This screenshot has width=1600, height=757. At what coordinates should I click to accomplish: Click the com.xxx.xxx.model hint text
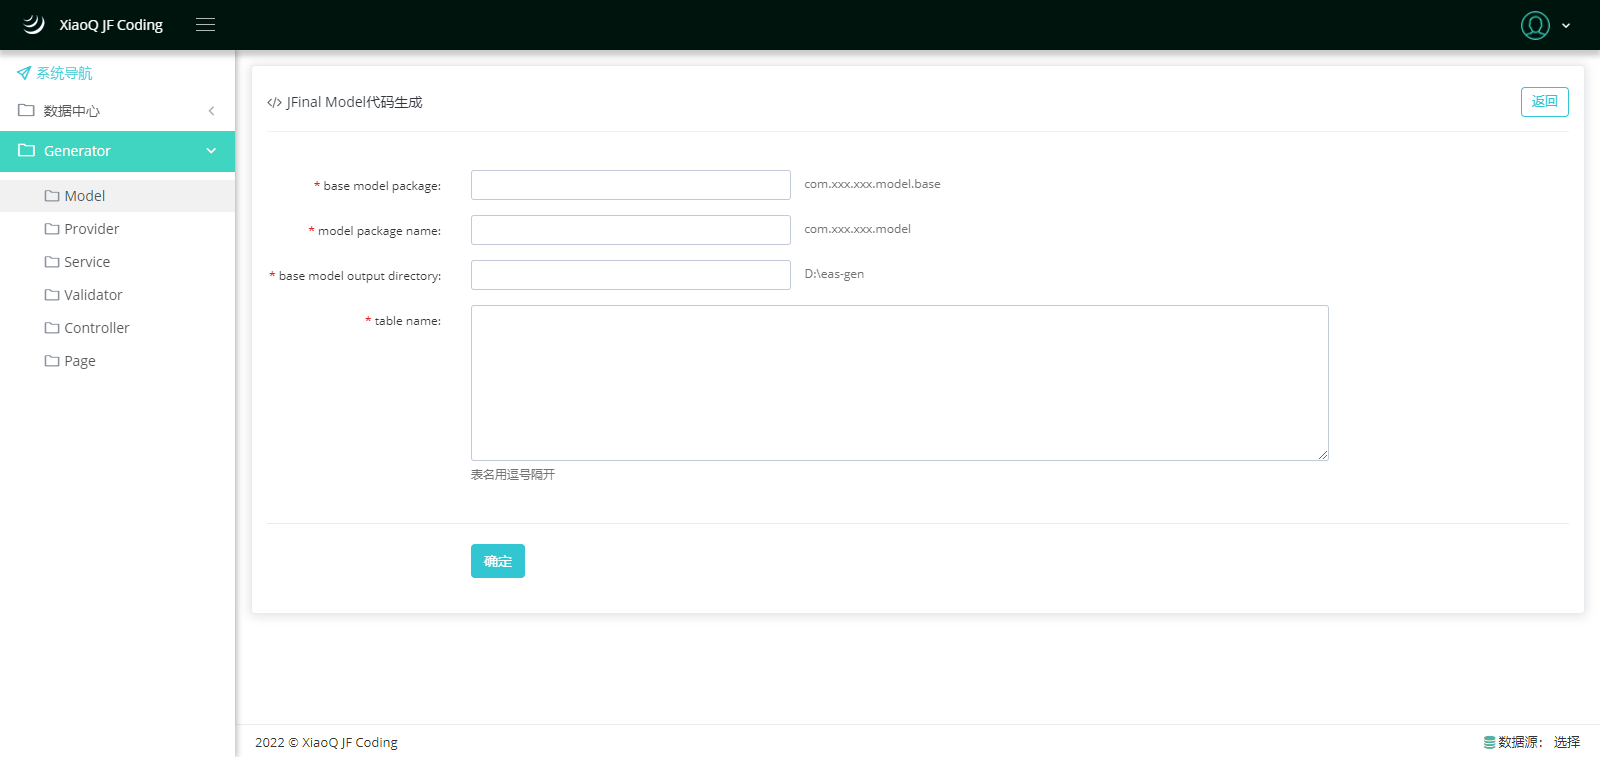pos(857,229)
